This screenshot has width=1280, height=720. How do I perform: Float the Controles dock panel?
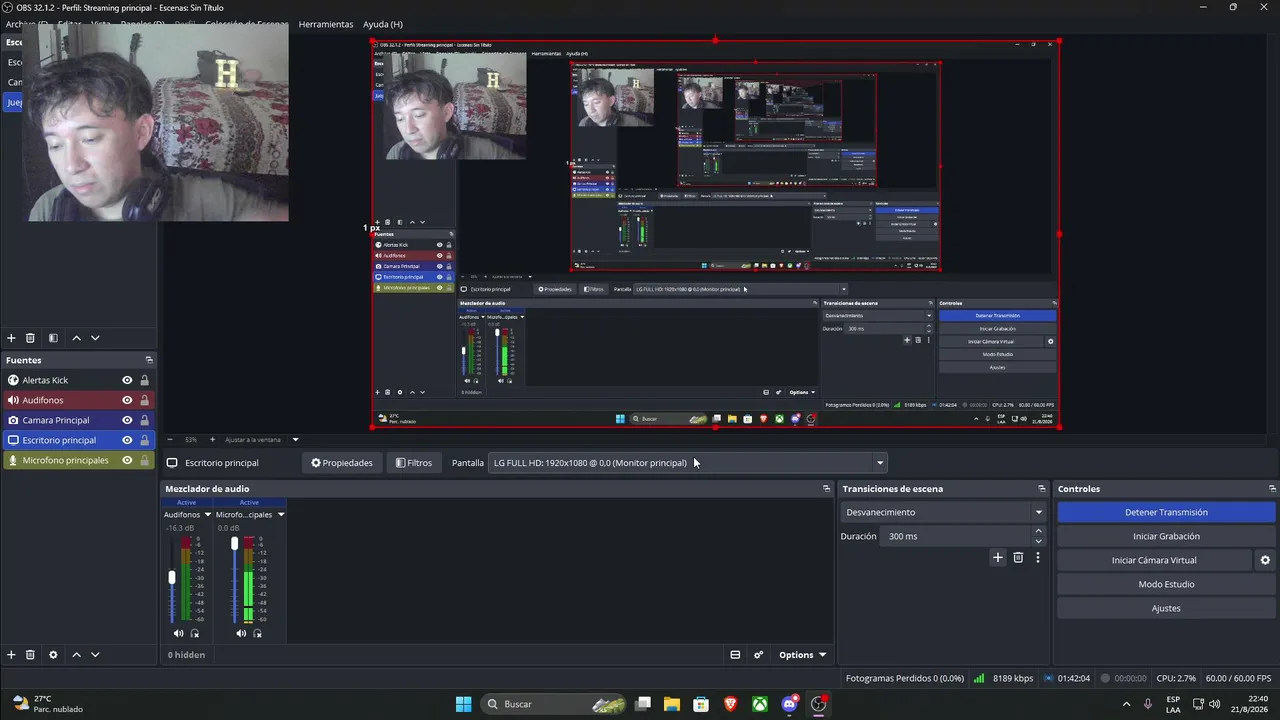point(1272,489)
